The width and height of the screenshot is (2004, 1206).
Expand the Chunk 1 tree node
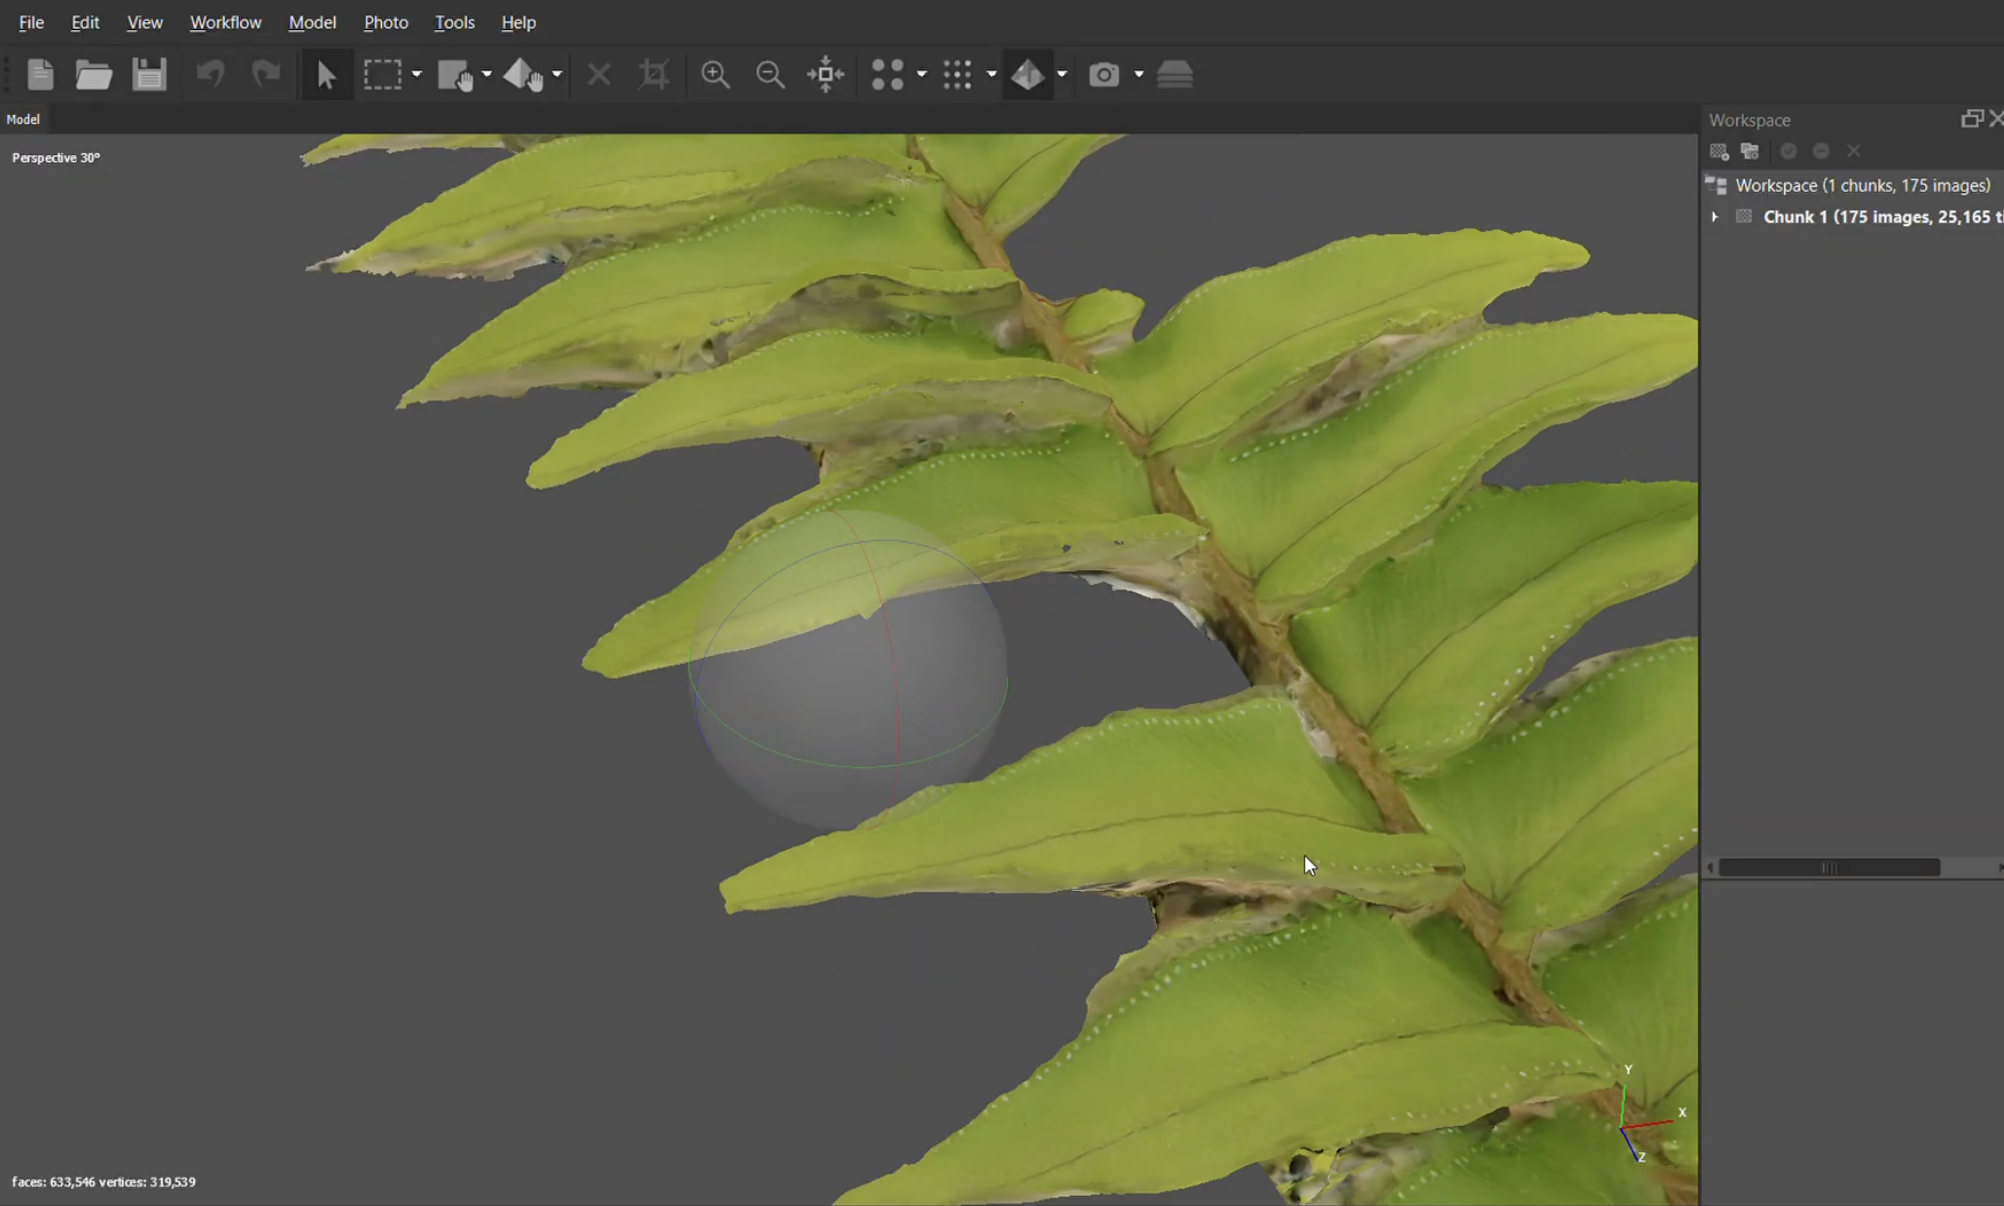(x=1714, y=217)
